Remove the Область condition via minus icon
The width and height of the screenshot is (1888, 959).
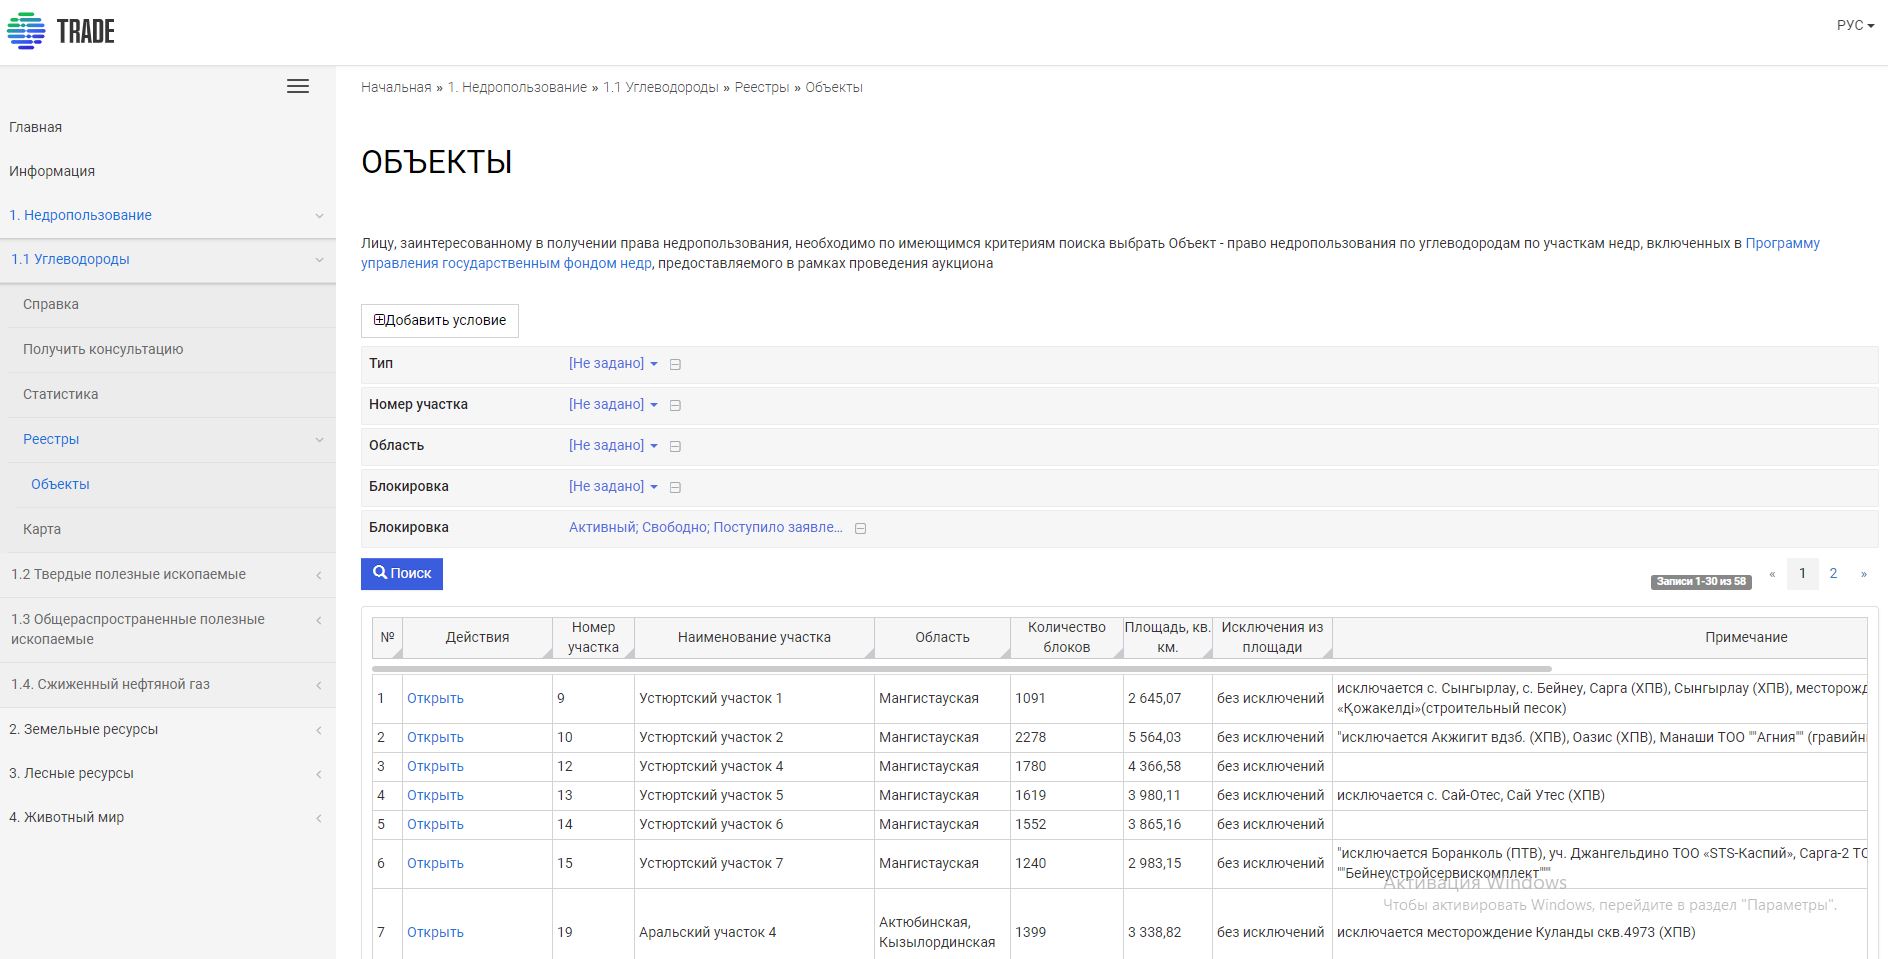[x=675, y=447]
